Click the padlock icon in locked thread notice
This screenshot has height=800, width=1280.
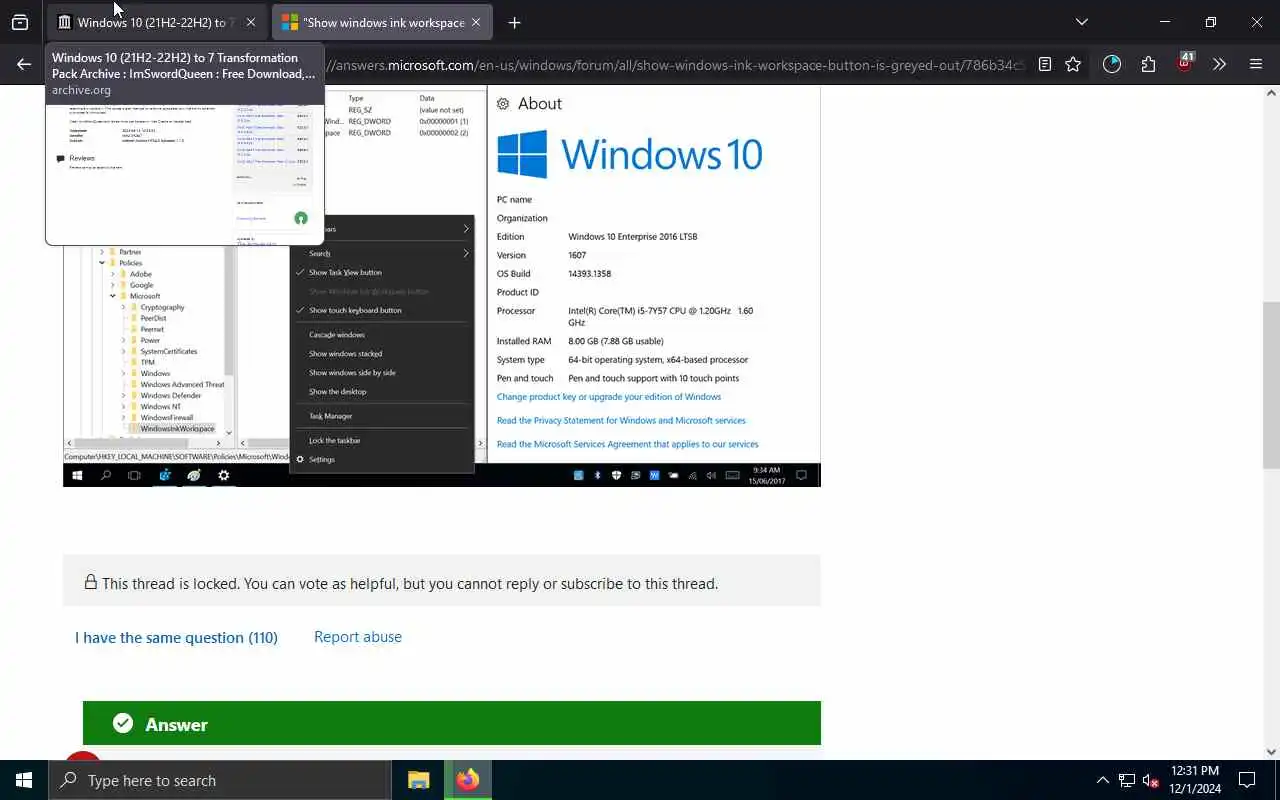click(x=90, y=582)
